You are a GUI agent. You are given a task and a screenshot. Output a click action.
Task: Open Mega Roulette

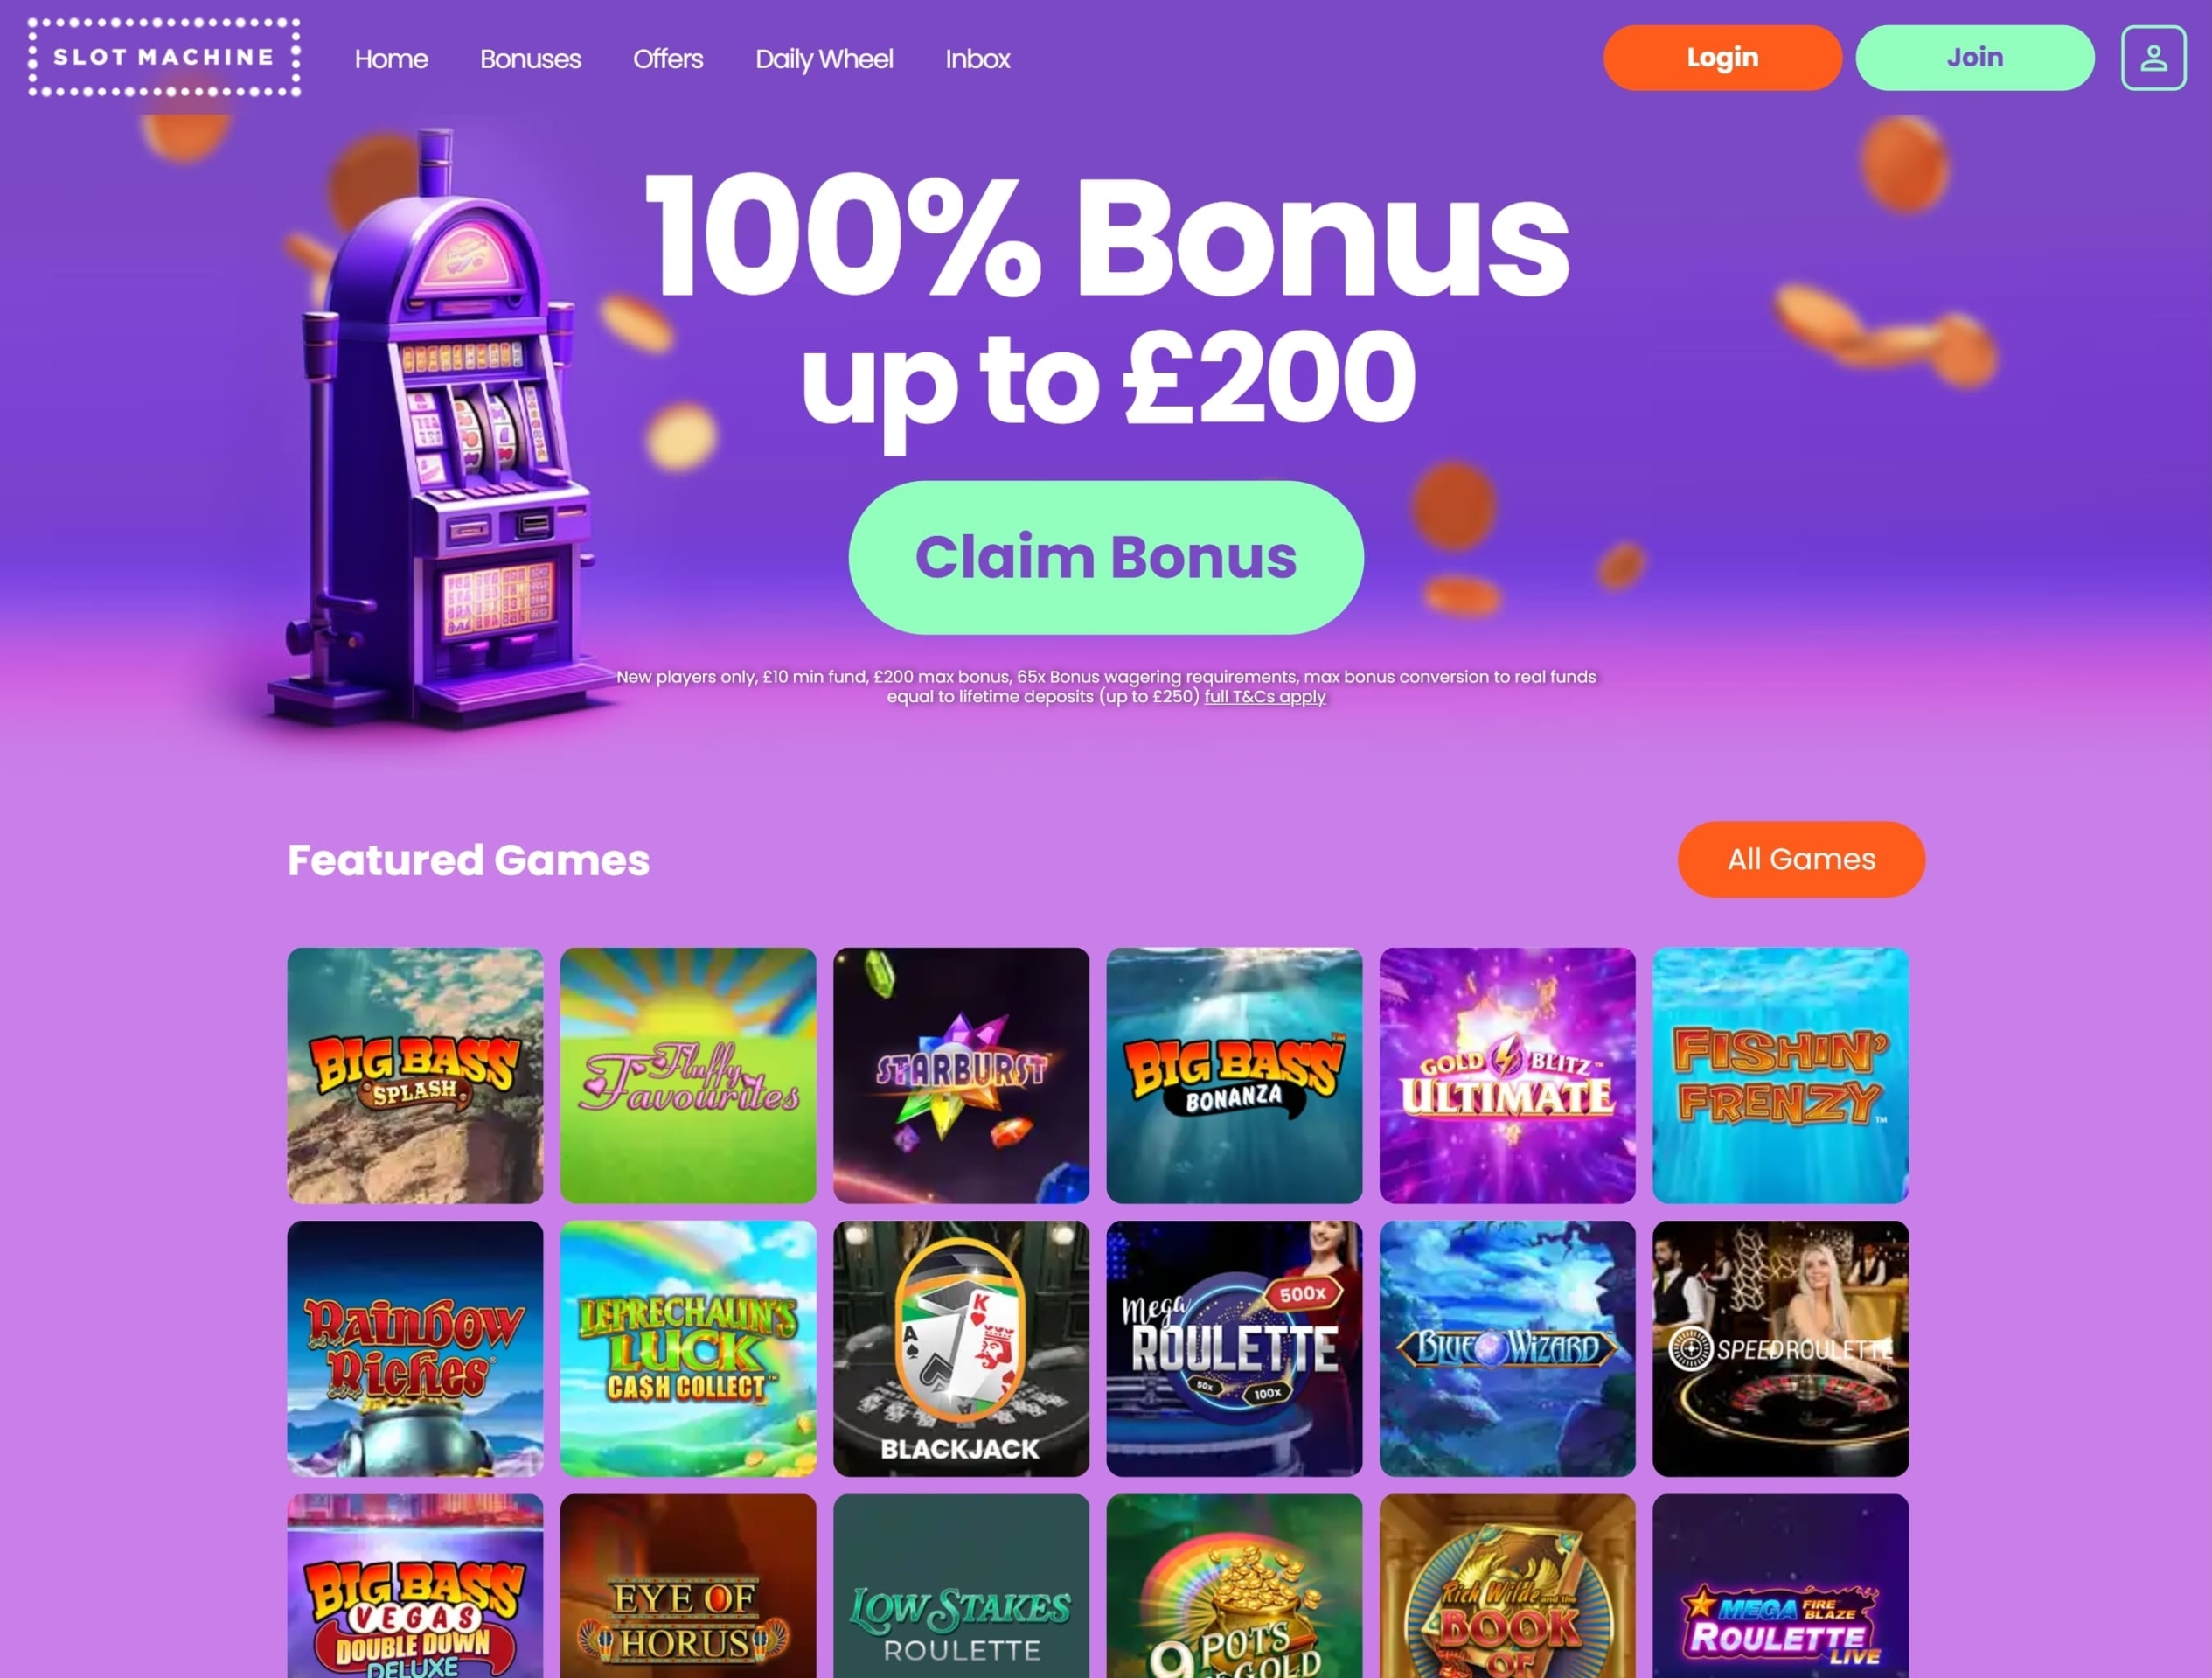tap(1234, 1348)
